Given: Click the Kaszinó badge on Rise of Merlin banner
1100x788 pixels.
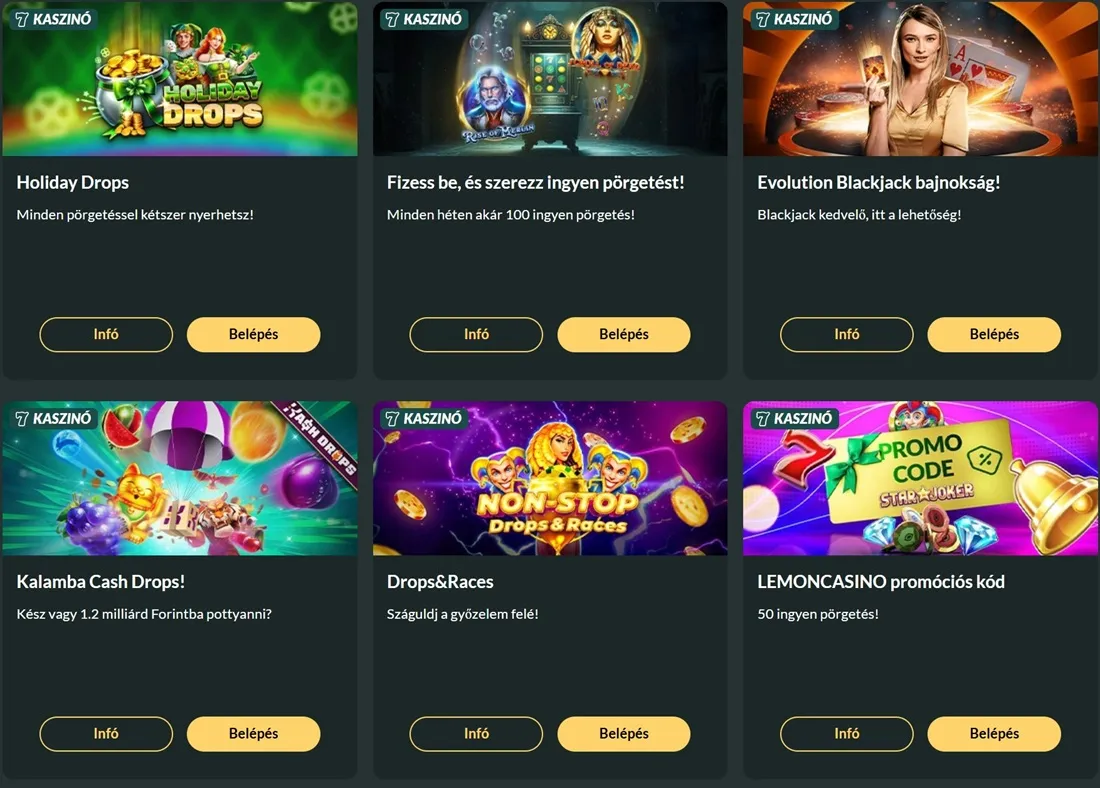Looking at the screenshot, I should [x=424, y=19].
